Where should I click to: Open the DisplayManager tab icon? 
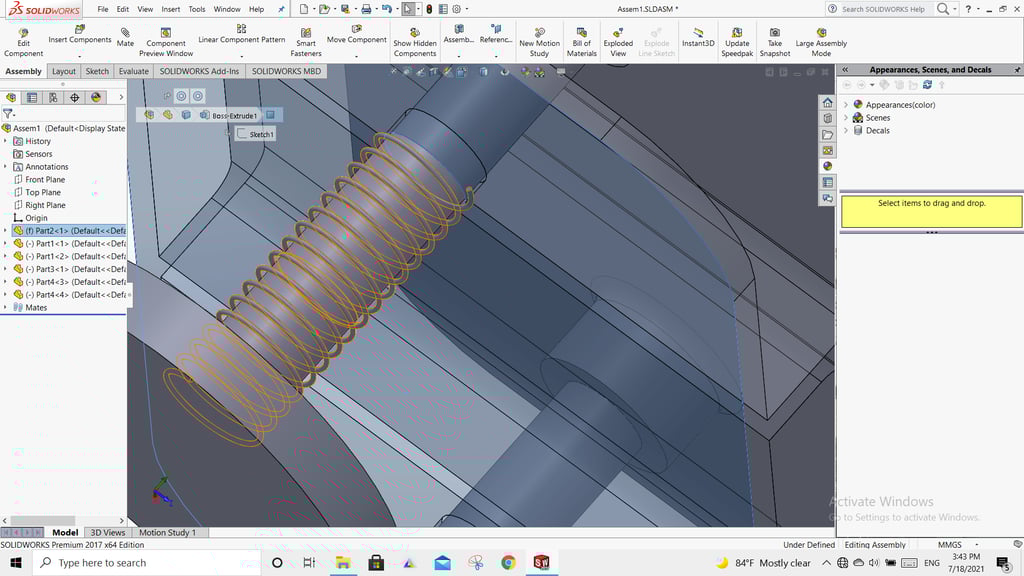[x=96, y=98]
